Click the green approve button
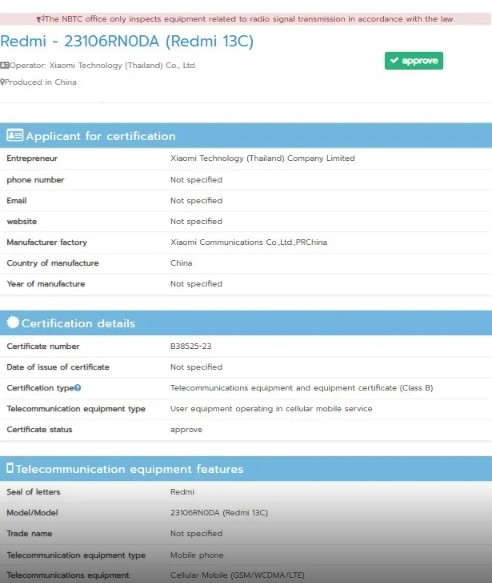The image size is (492, 583). 414,61
